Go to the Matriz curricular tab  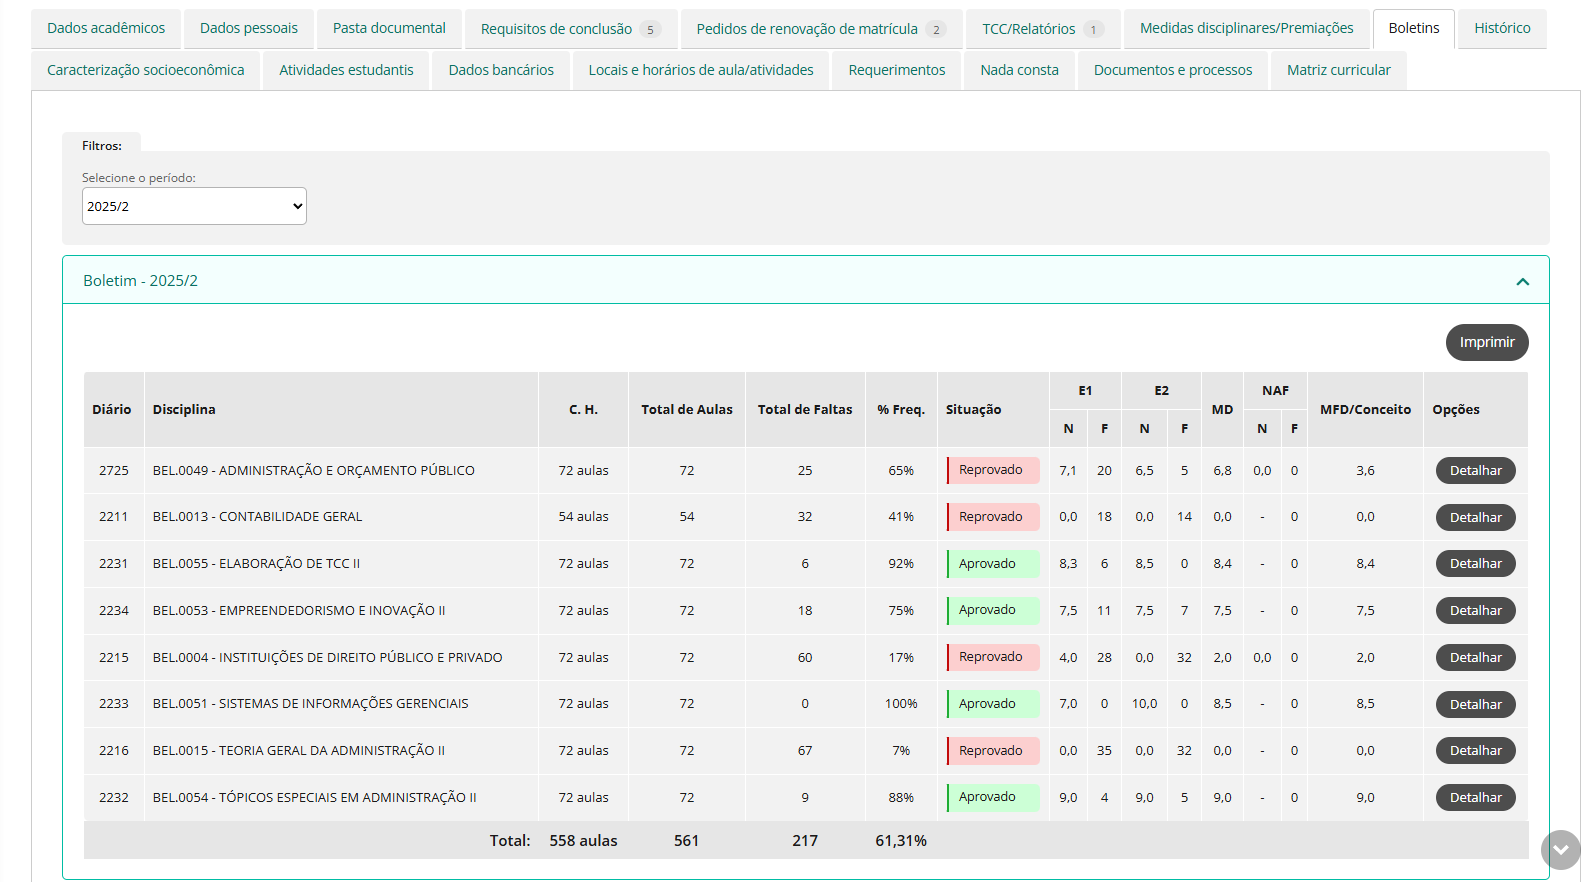click(x=1338, y=70)
